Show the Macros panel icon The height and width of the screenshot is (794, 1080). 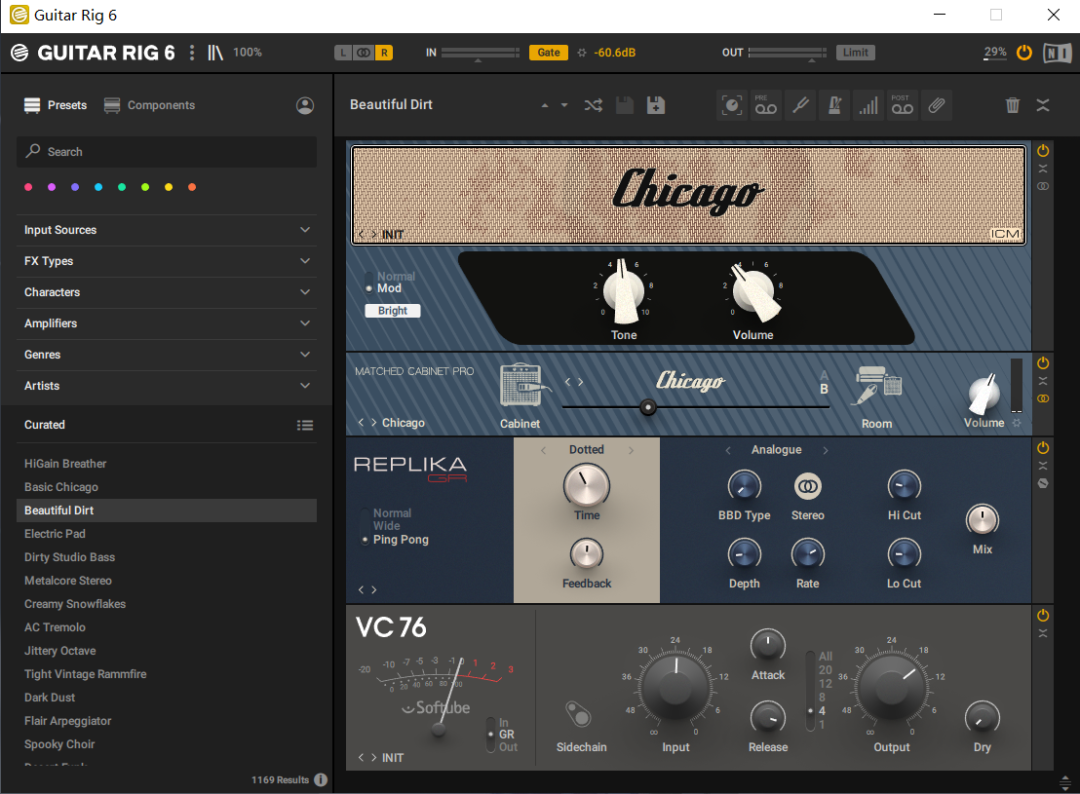tap(731, 105)
